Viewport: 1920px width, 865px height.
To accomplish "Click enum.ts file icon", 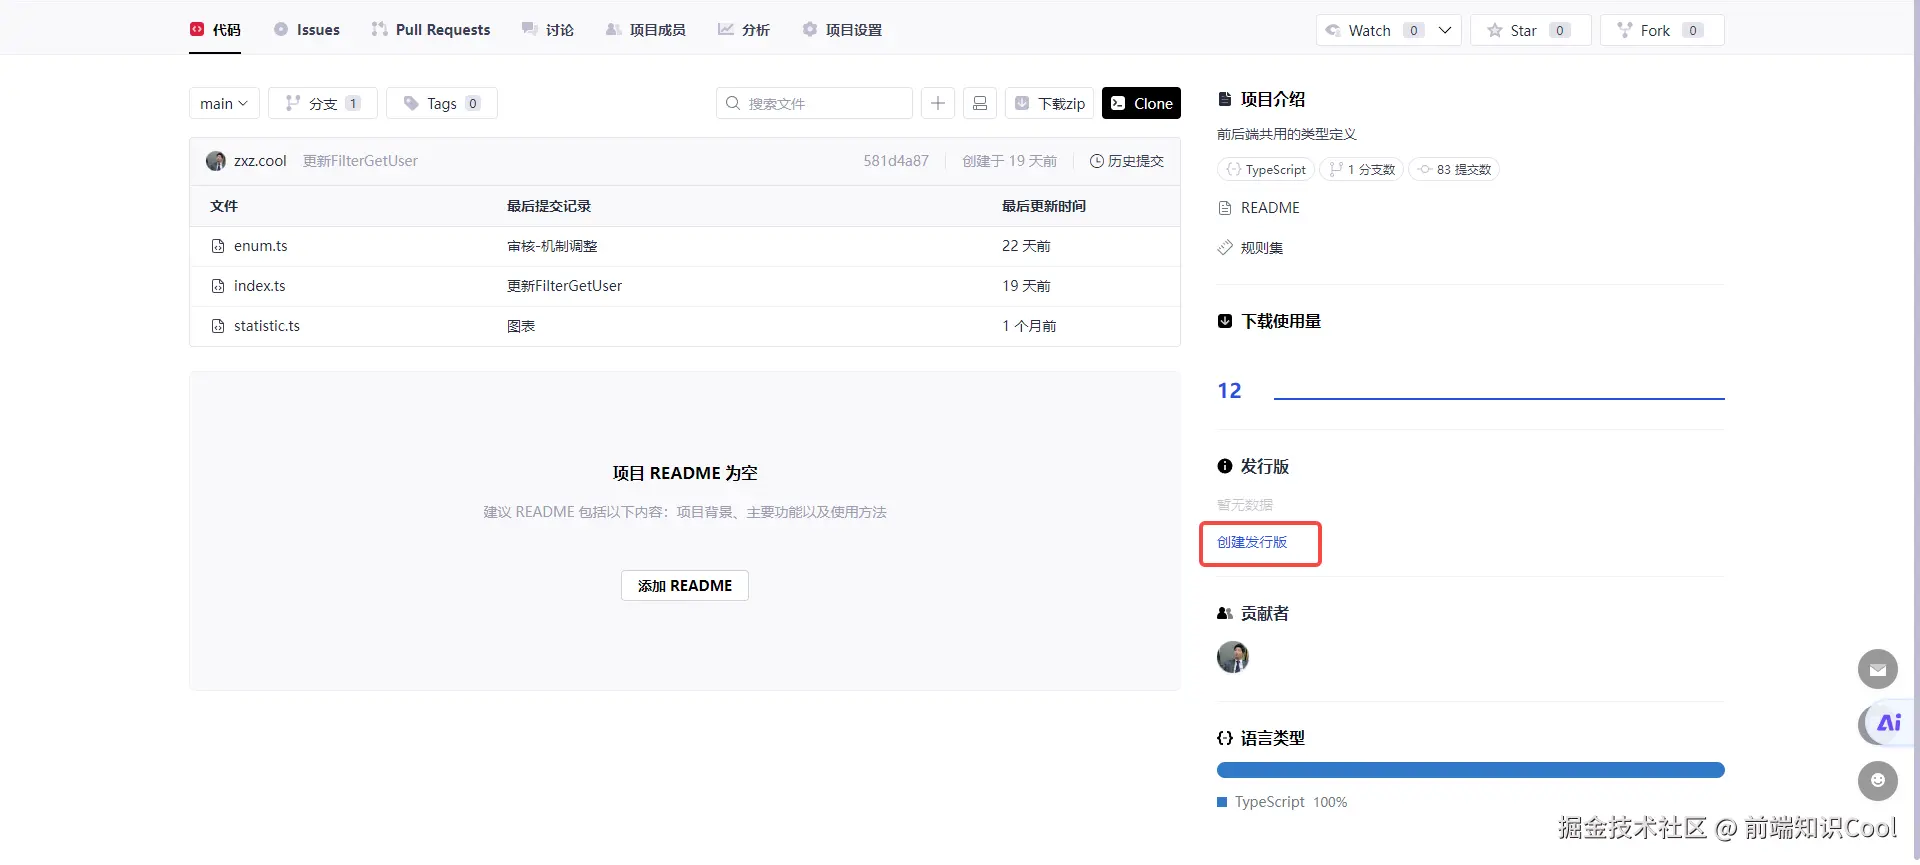I will point(218,246).
